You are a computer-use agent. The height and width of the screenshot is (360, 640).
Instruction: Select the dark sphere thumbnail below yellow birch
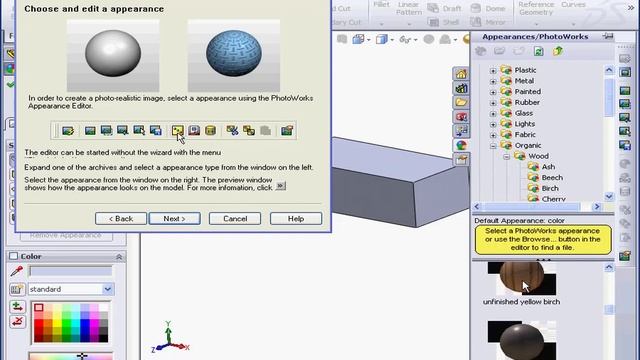522,340
